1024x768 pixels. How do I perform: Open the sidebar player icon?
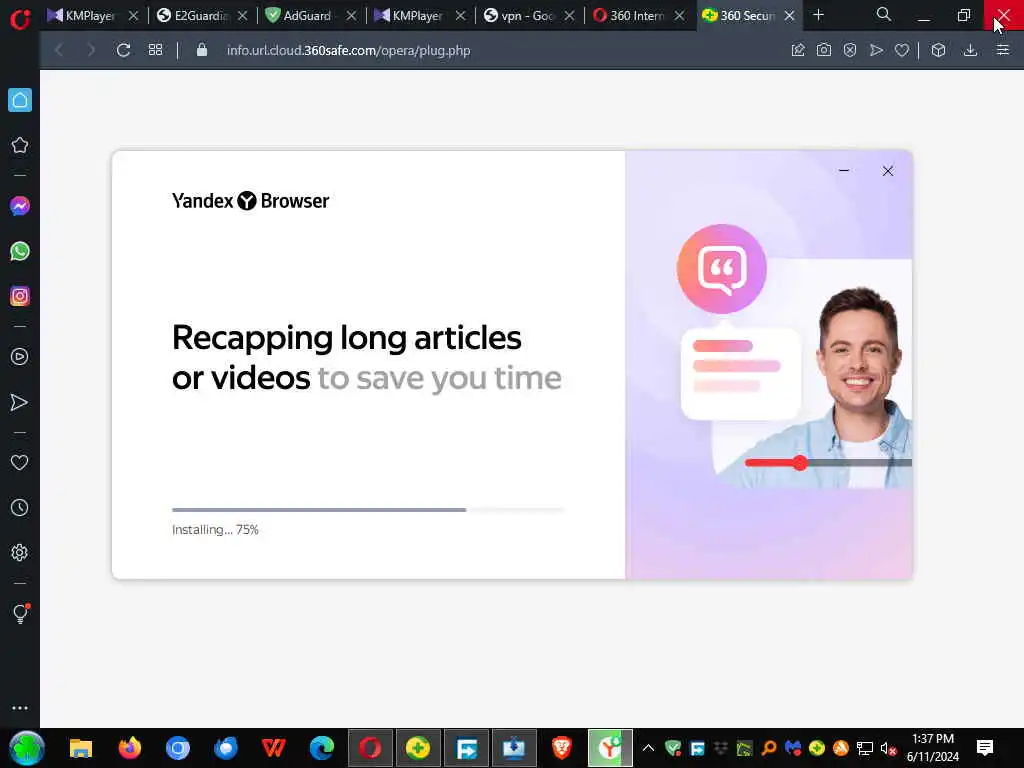pos(20,357)
